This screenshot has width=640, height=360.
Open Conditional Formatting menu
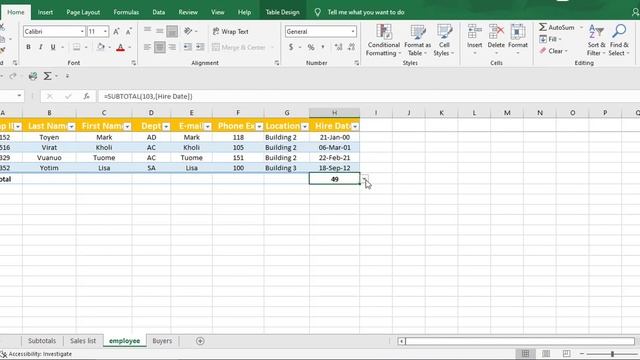pyautogui.click(x=383, y=40)
